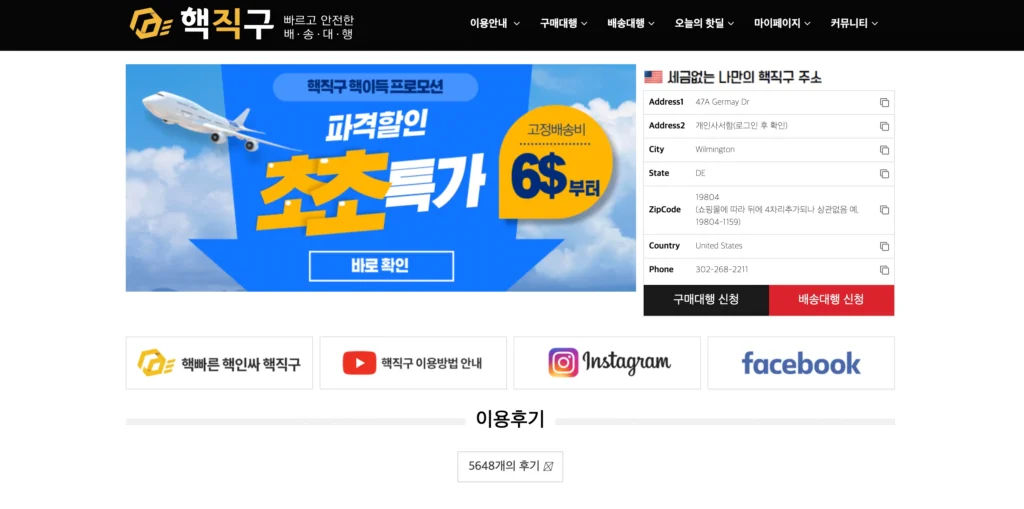Copy the Address2 value
The height and width of the screenshot is (509, 1024).
coord(884,126)
